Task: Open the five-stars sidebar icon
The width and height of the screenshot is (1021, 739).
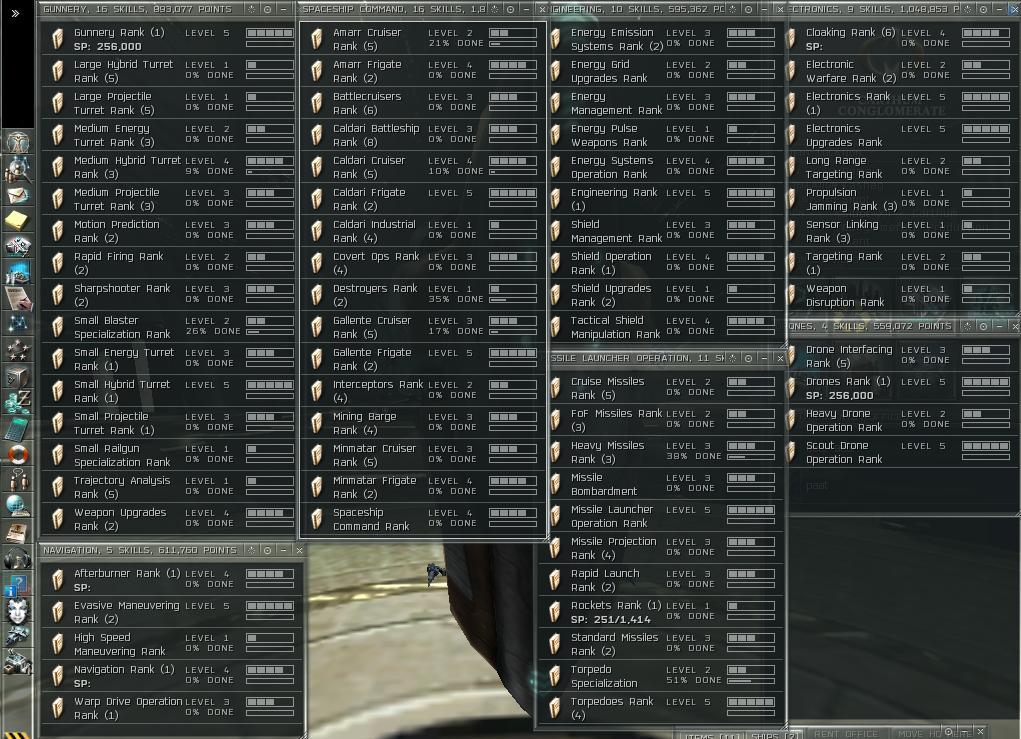Action: coord(18,350)
